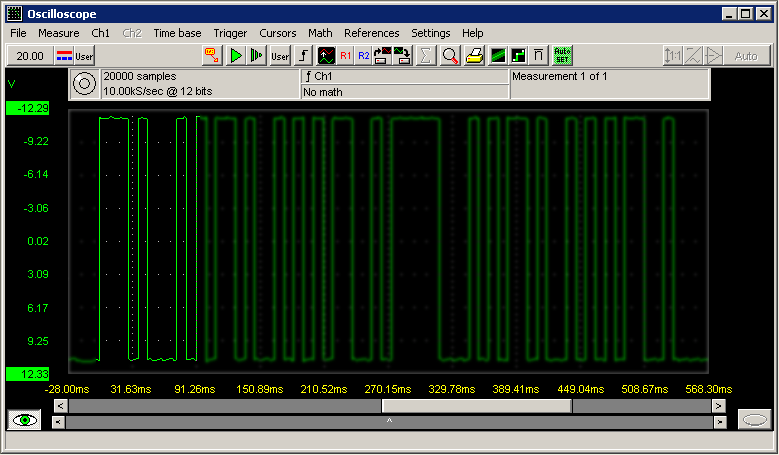Click the rising-edge trigger icon
Image resolution: width=779 pixels, height=455 pixels.
pos(303,56)
